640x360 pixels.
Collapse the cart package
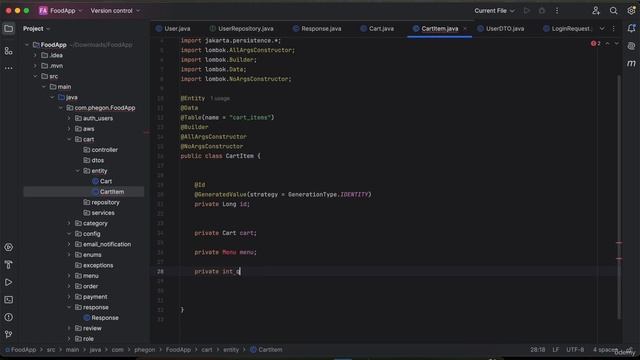69,139
